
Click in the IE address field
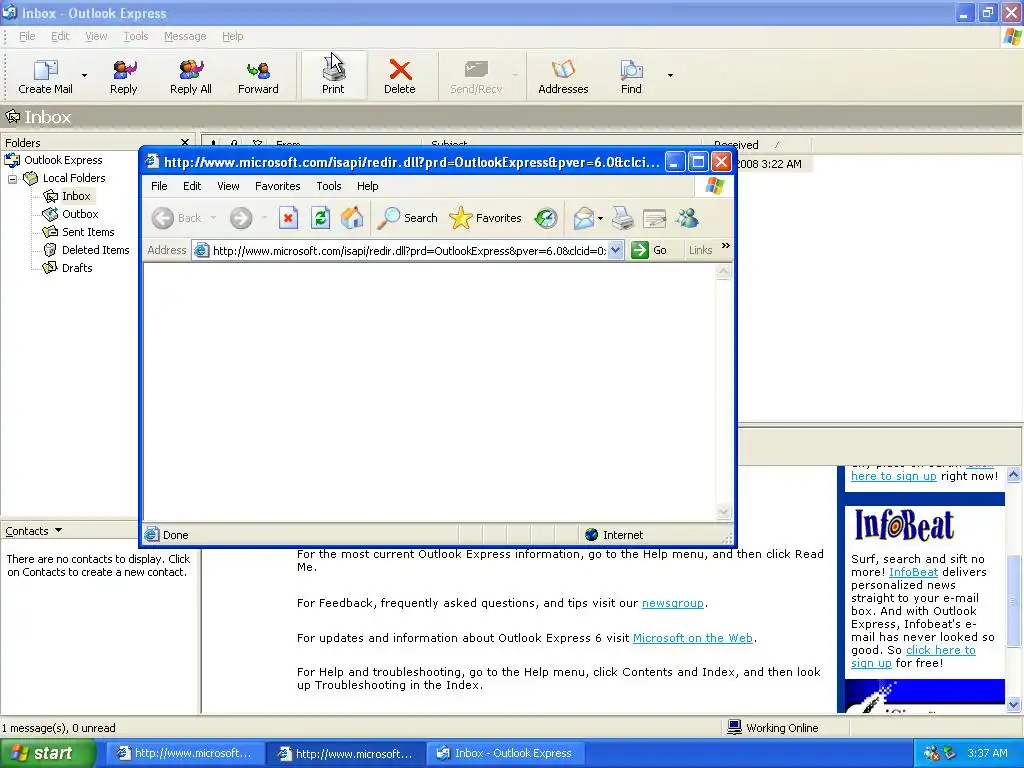(x=408, y=250)
